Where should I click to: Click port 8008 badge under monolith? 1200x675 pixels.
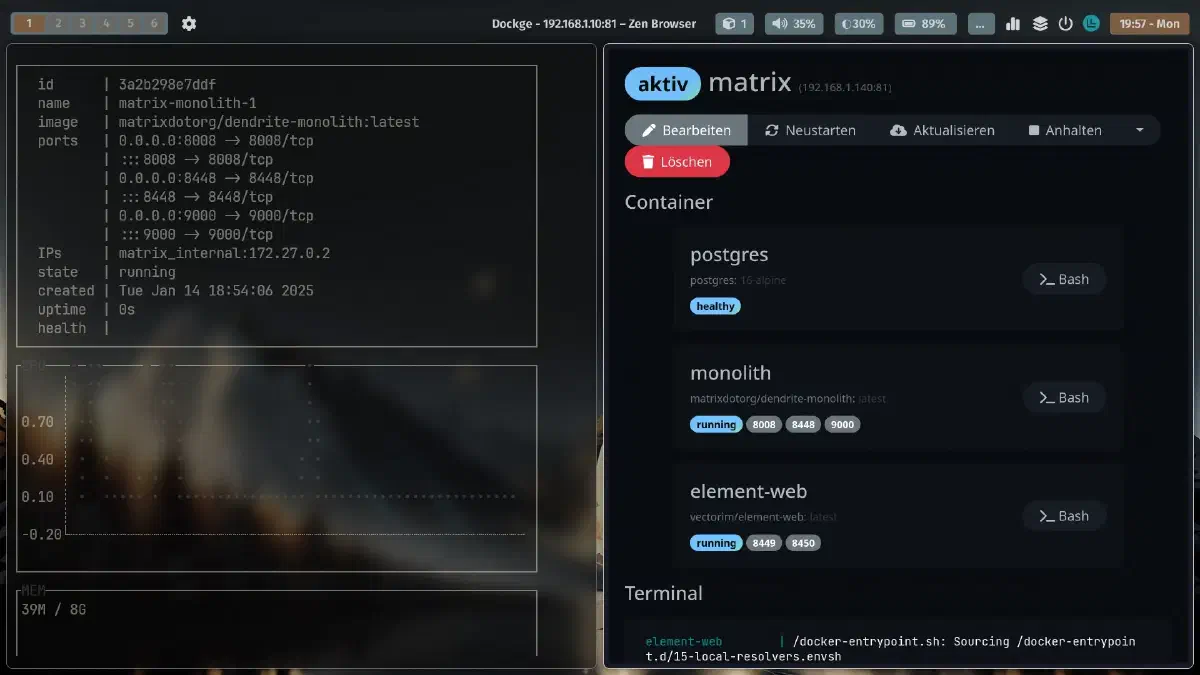764,424
